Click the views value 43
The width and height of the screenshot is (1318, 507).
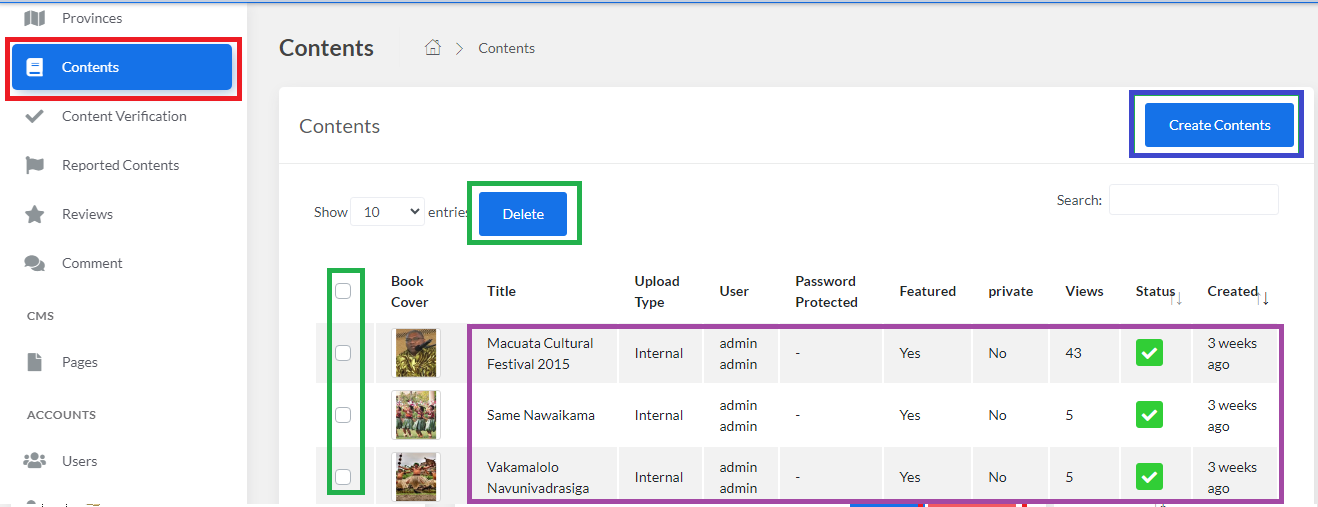pos(1073,353)
